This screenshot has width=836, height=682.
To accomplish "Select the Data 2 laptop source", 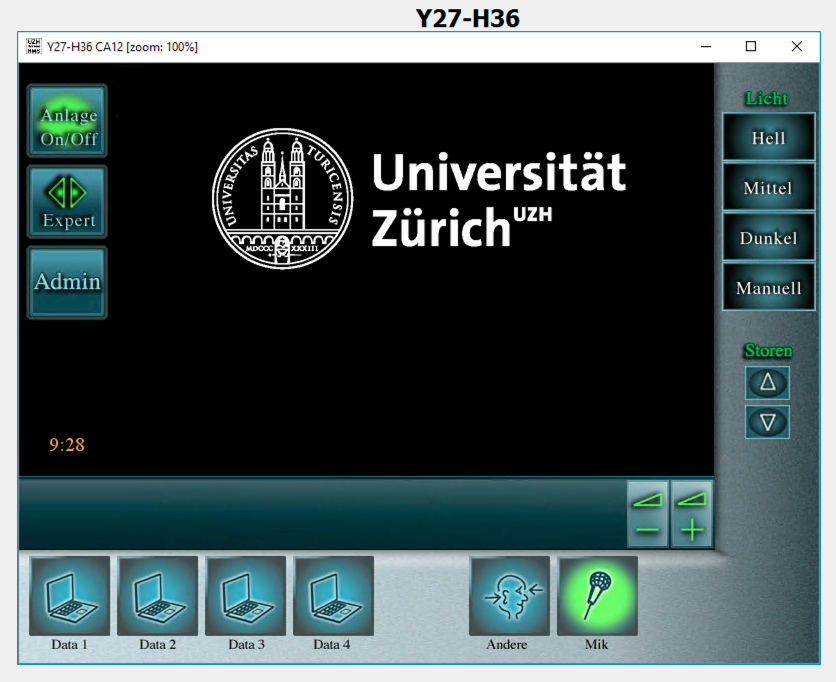I will click(x=157, y=596).
